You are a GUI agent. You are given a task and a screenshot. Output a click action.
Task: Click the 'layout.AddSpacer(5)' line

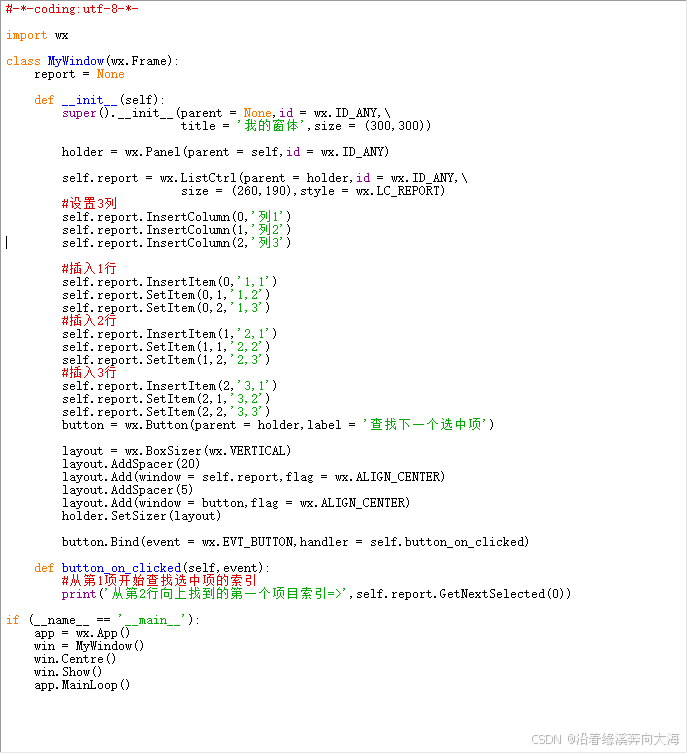click(x=127, y=489)
